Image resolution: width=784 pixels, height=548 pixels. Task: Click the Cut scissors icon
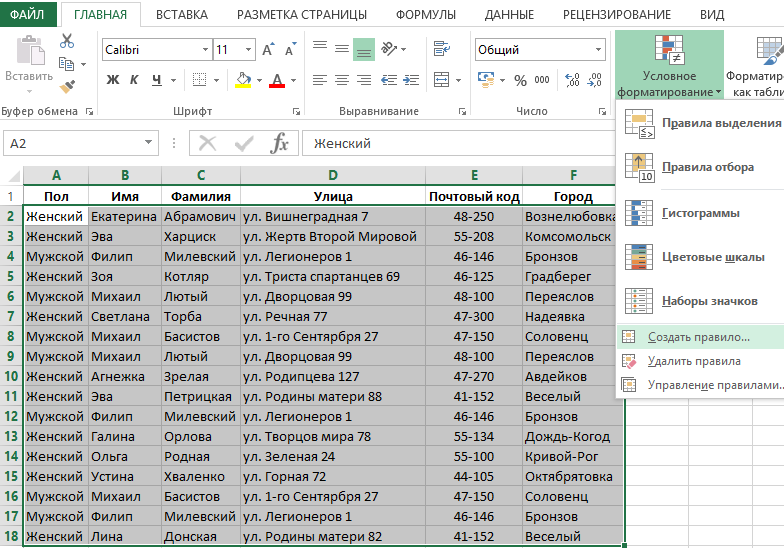pyautogui.click(x=67, y=41)
